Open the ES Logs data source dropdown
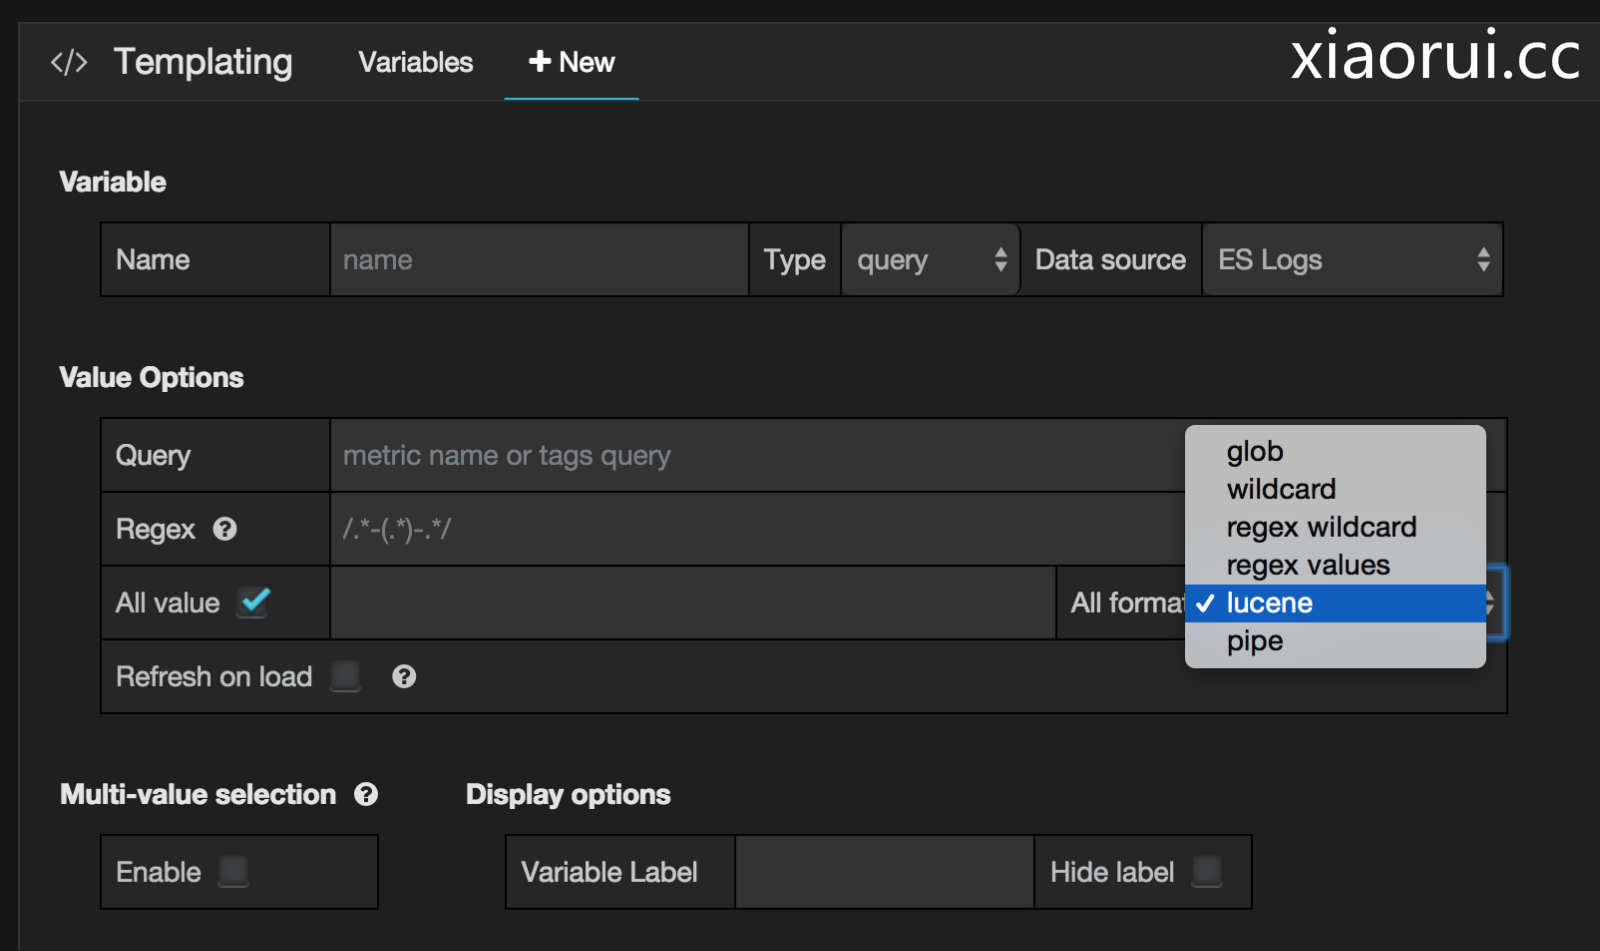Image resolution: width=1600 pixels, height=951 pixels. [x=1352, y=260]
